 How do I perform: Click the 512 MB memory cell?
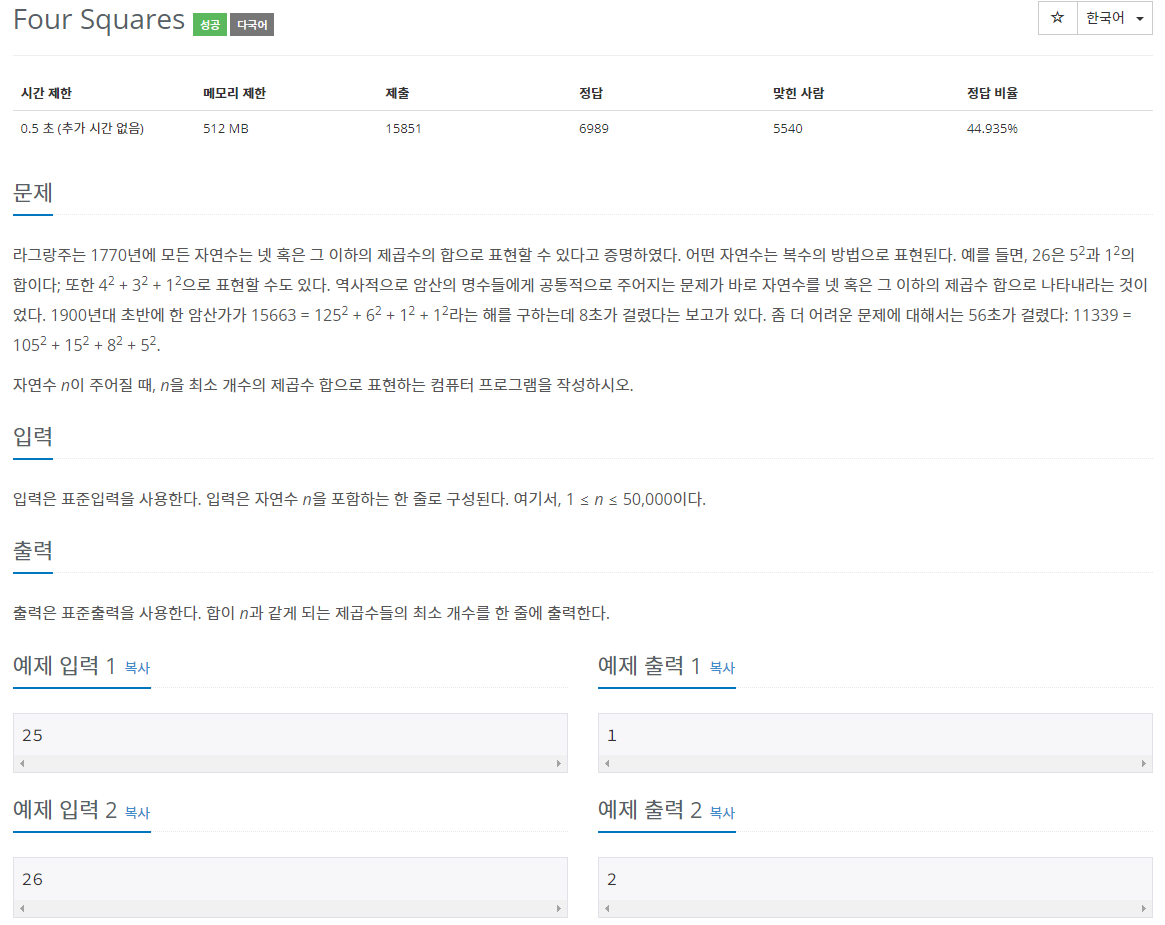point(226,129)
